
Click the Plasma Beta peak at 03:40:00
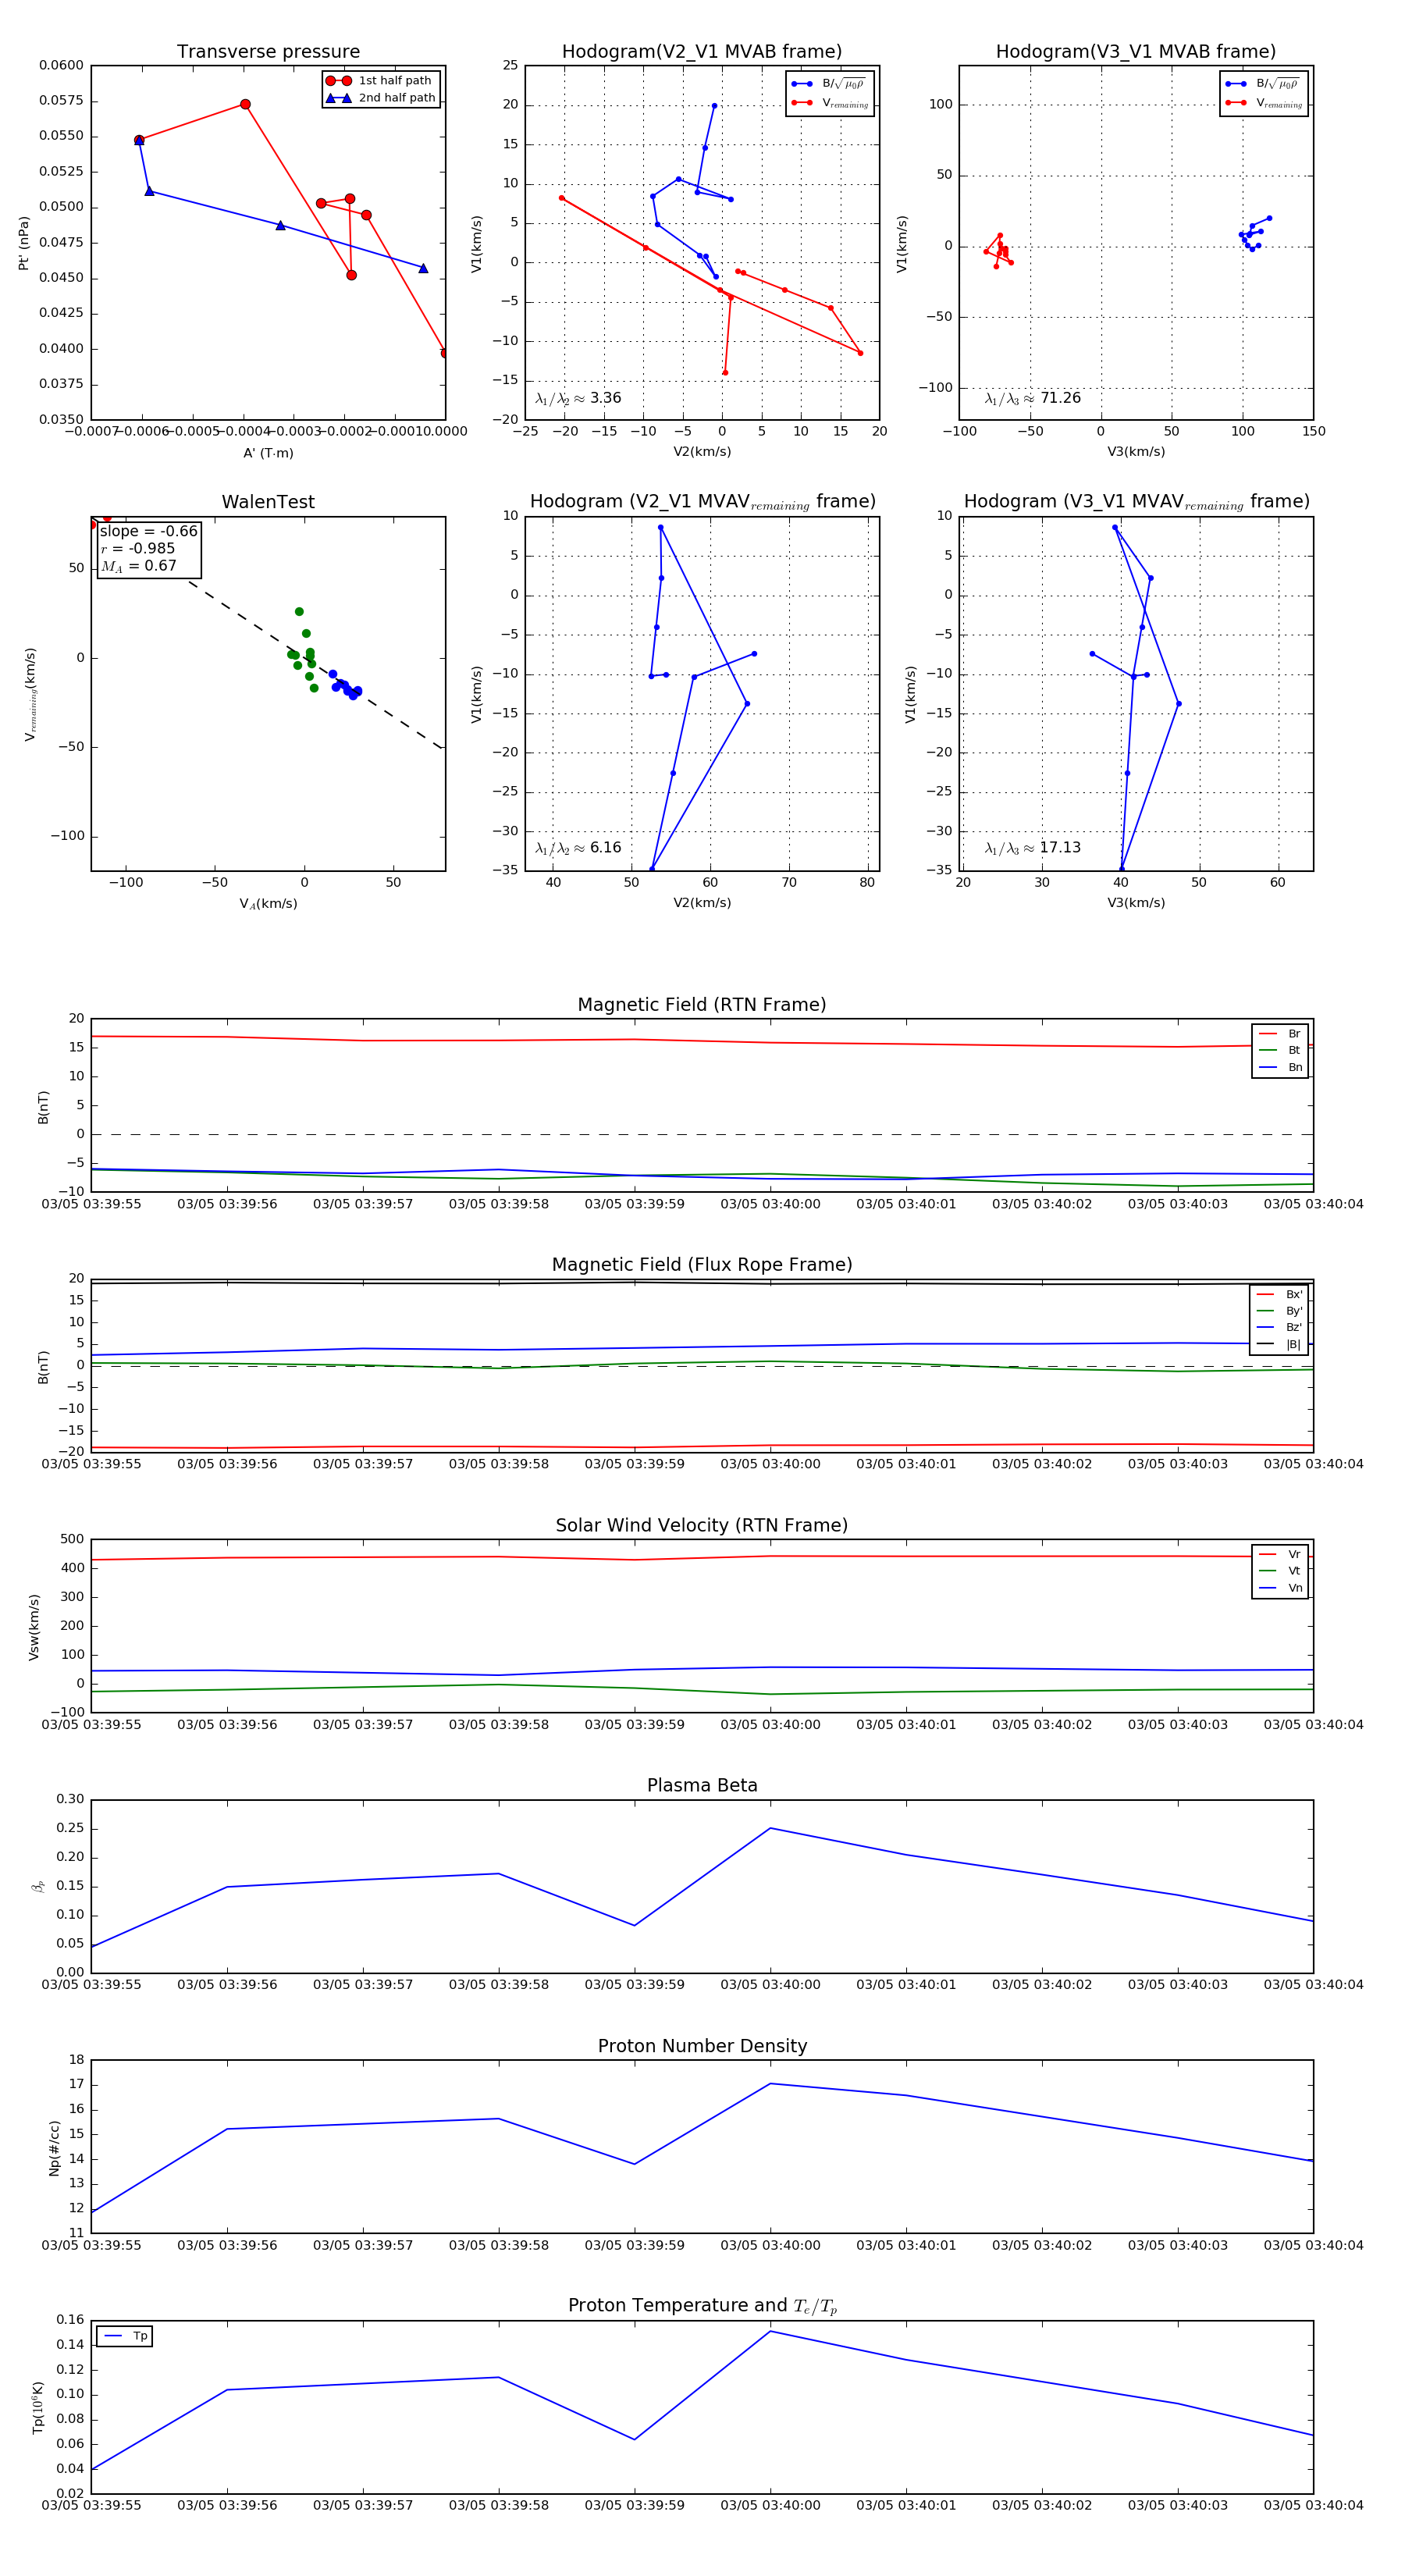(770, 1828)
